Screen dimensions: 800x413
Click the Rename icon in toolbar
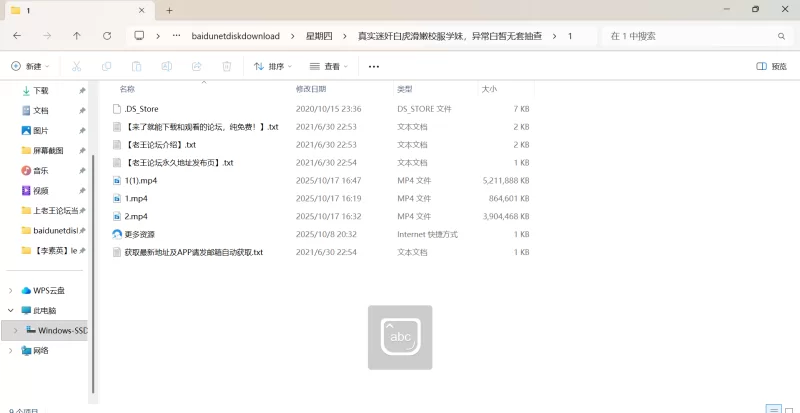(x=166, y=67)
